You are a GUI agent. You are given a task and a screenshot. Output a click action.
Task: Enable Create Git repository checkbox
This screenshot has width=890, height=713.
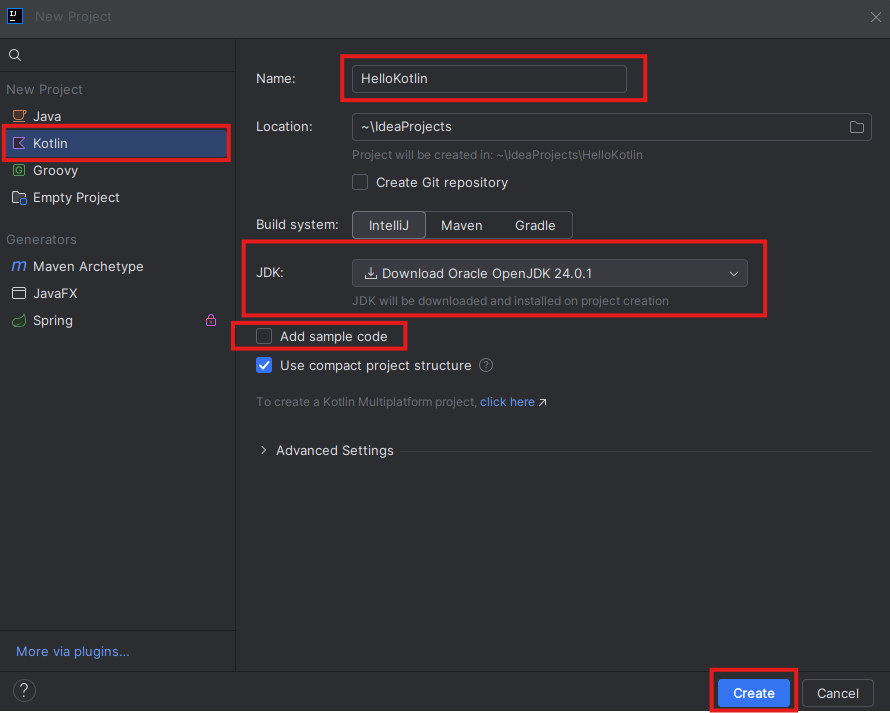click(360, 182)
